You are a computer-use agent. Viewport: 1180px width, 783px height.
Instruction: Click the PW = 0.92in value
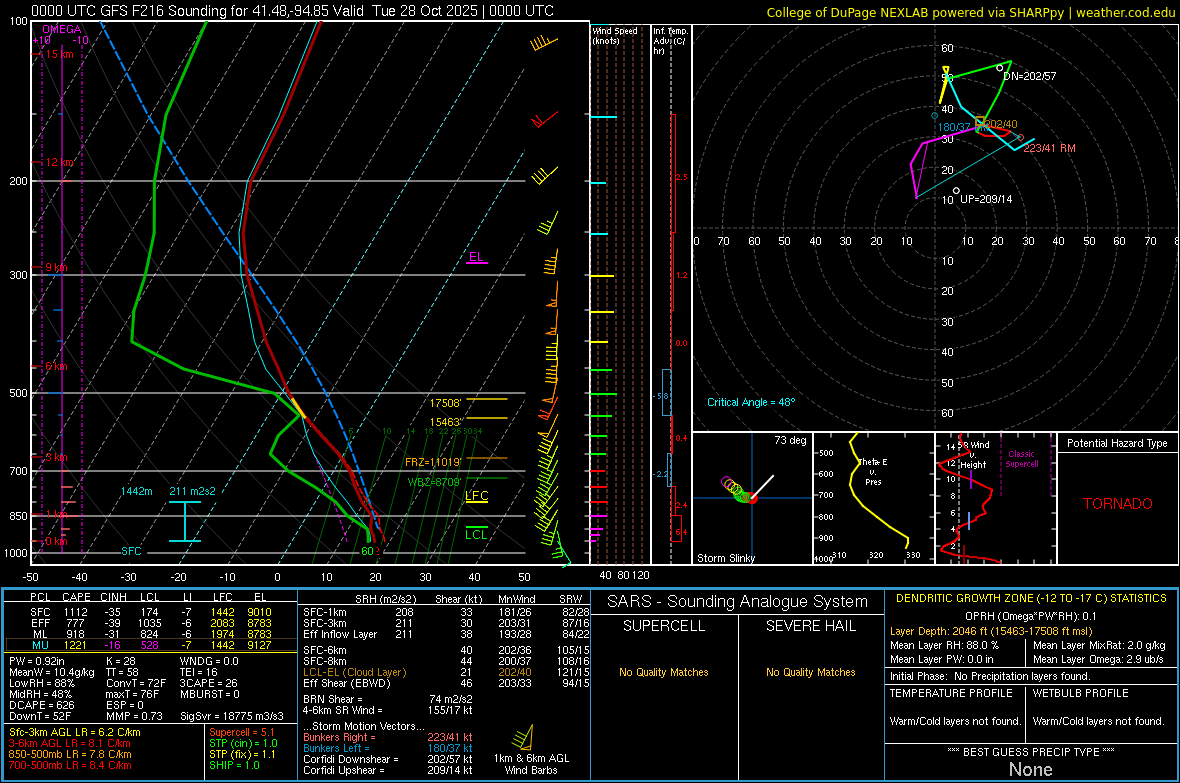[x=40, y=661]
